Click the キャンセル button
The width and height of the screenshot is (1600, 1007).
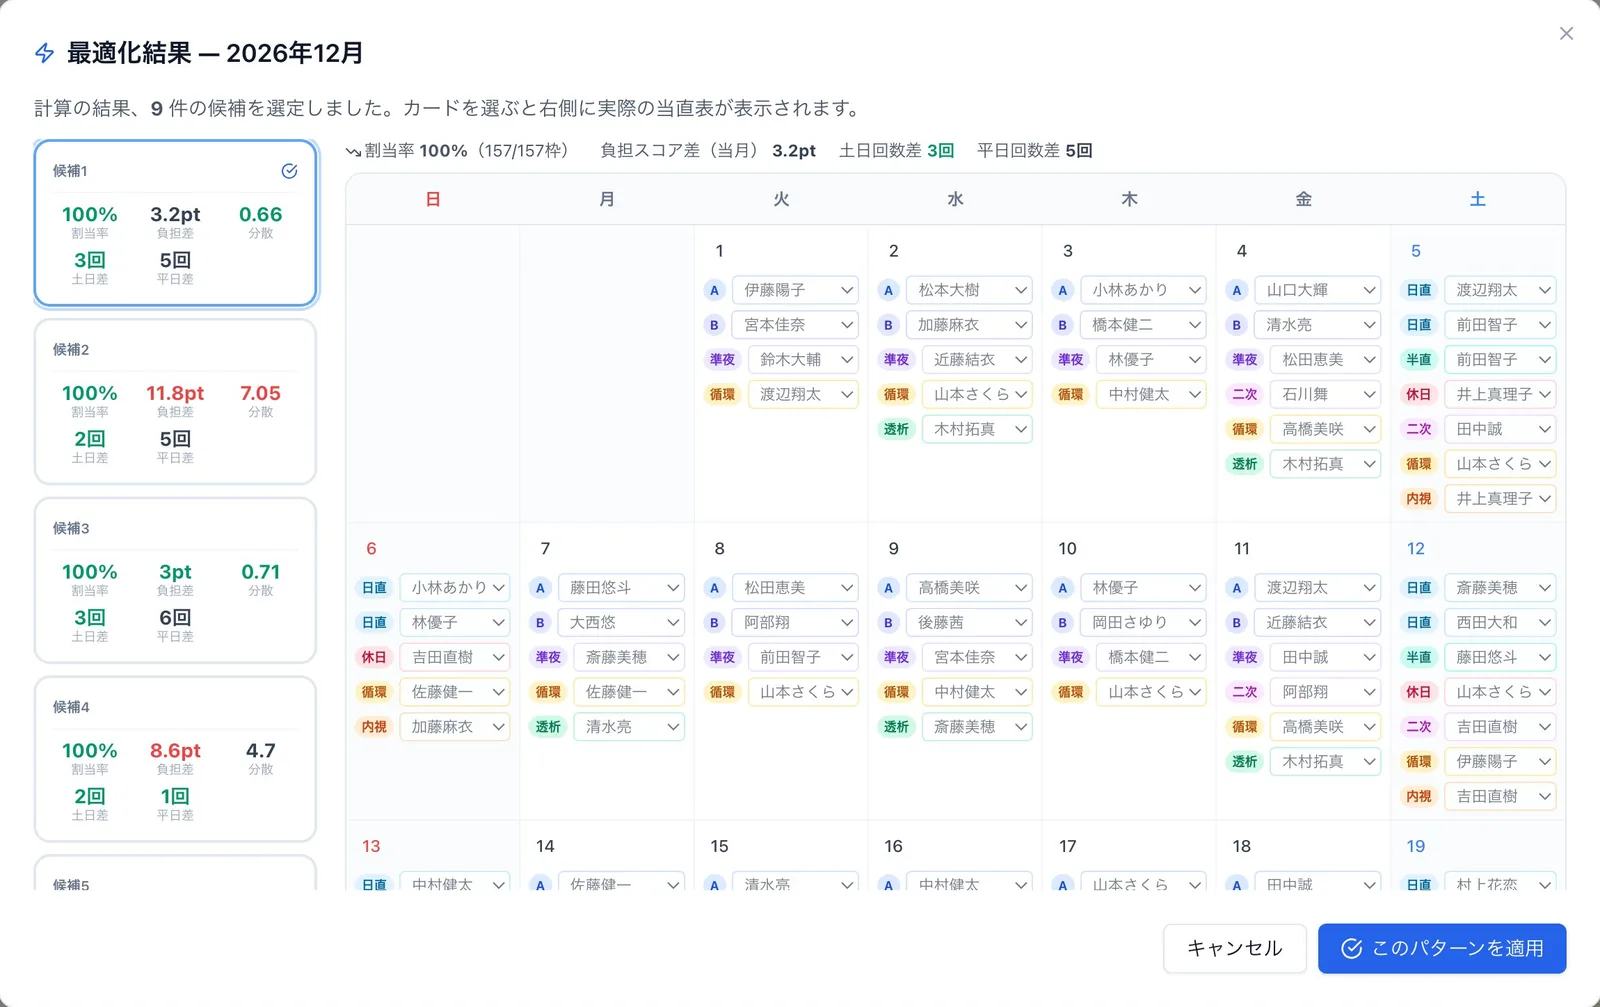click(1234, 948)
